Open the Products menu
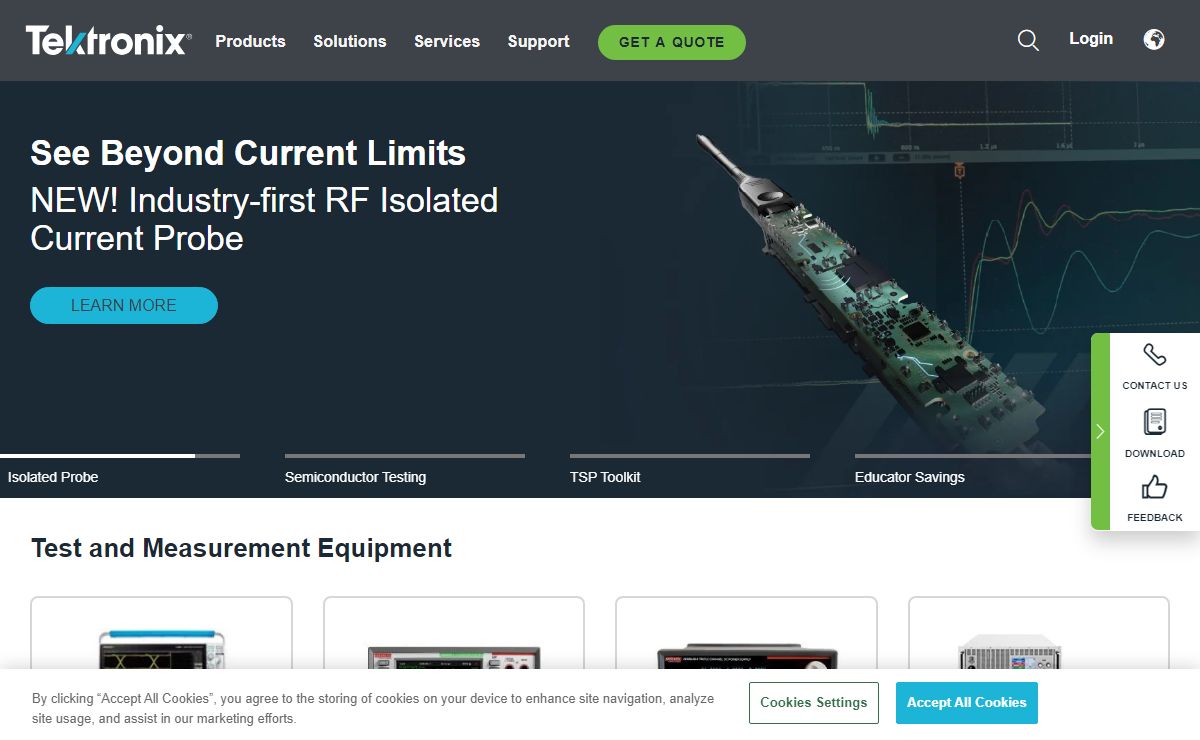This screenshot has height=740, width=1200. tap(250, 41)
